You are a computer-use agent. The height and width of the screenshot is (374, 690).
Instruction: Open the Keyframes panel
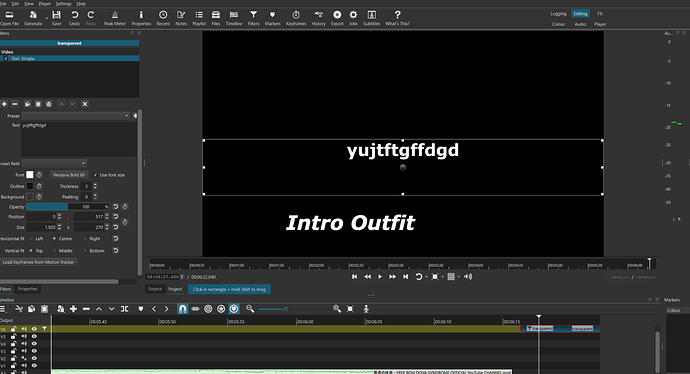tap(296, 18)
